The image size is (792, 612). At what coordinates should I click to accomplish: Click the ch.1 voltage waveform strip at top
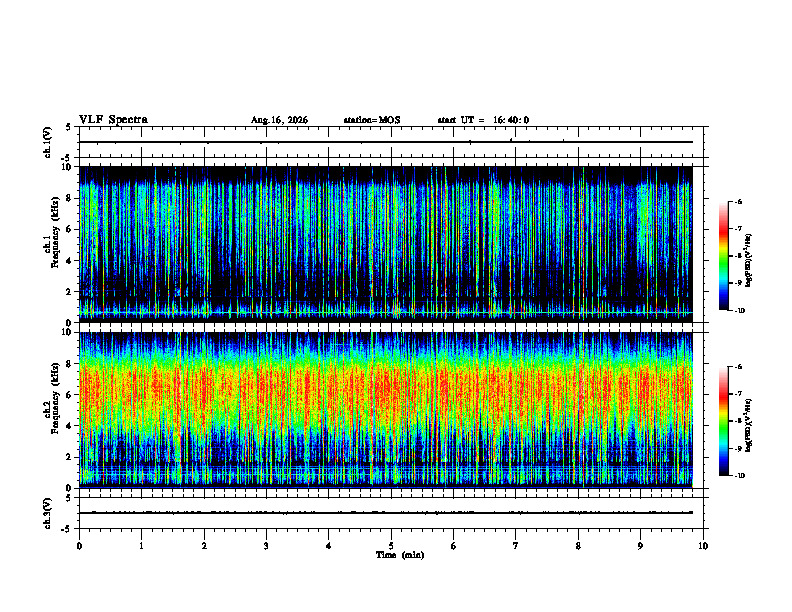click(x=391, y=142)
